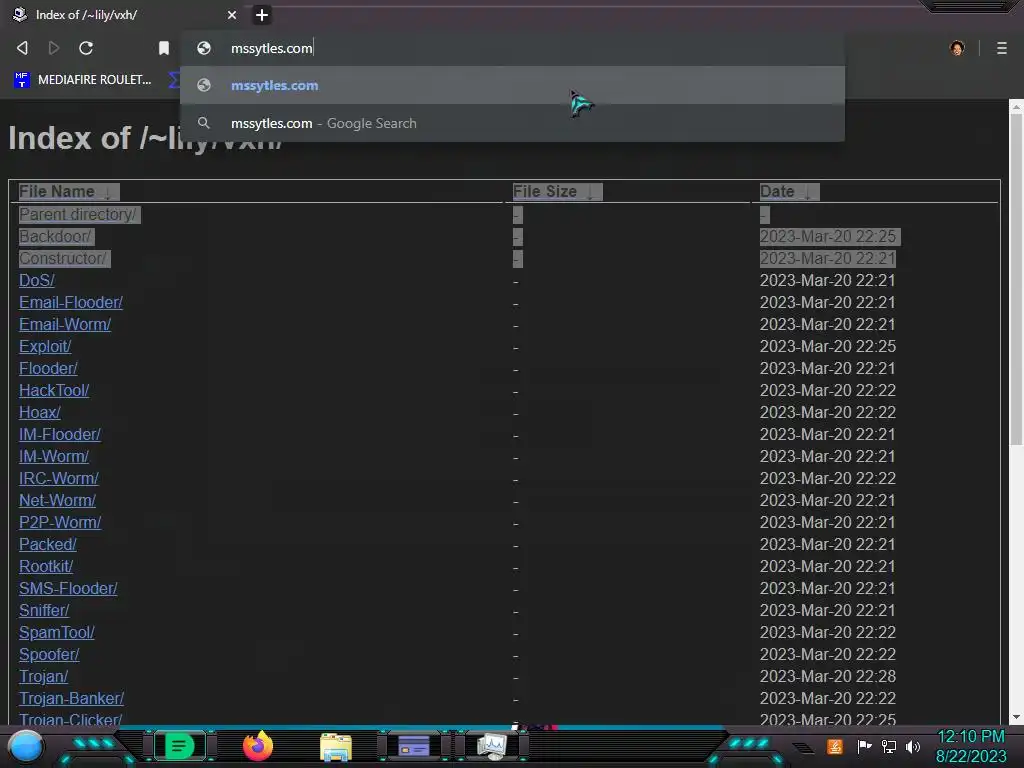Open the P2P-Worm/ folder
This screenshot has height=768, width=1024.
tap(60, 522)
